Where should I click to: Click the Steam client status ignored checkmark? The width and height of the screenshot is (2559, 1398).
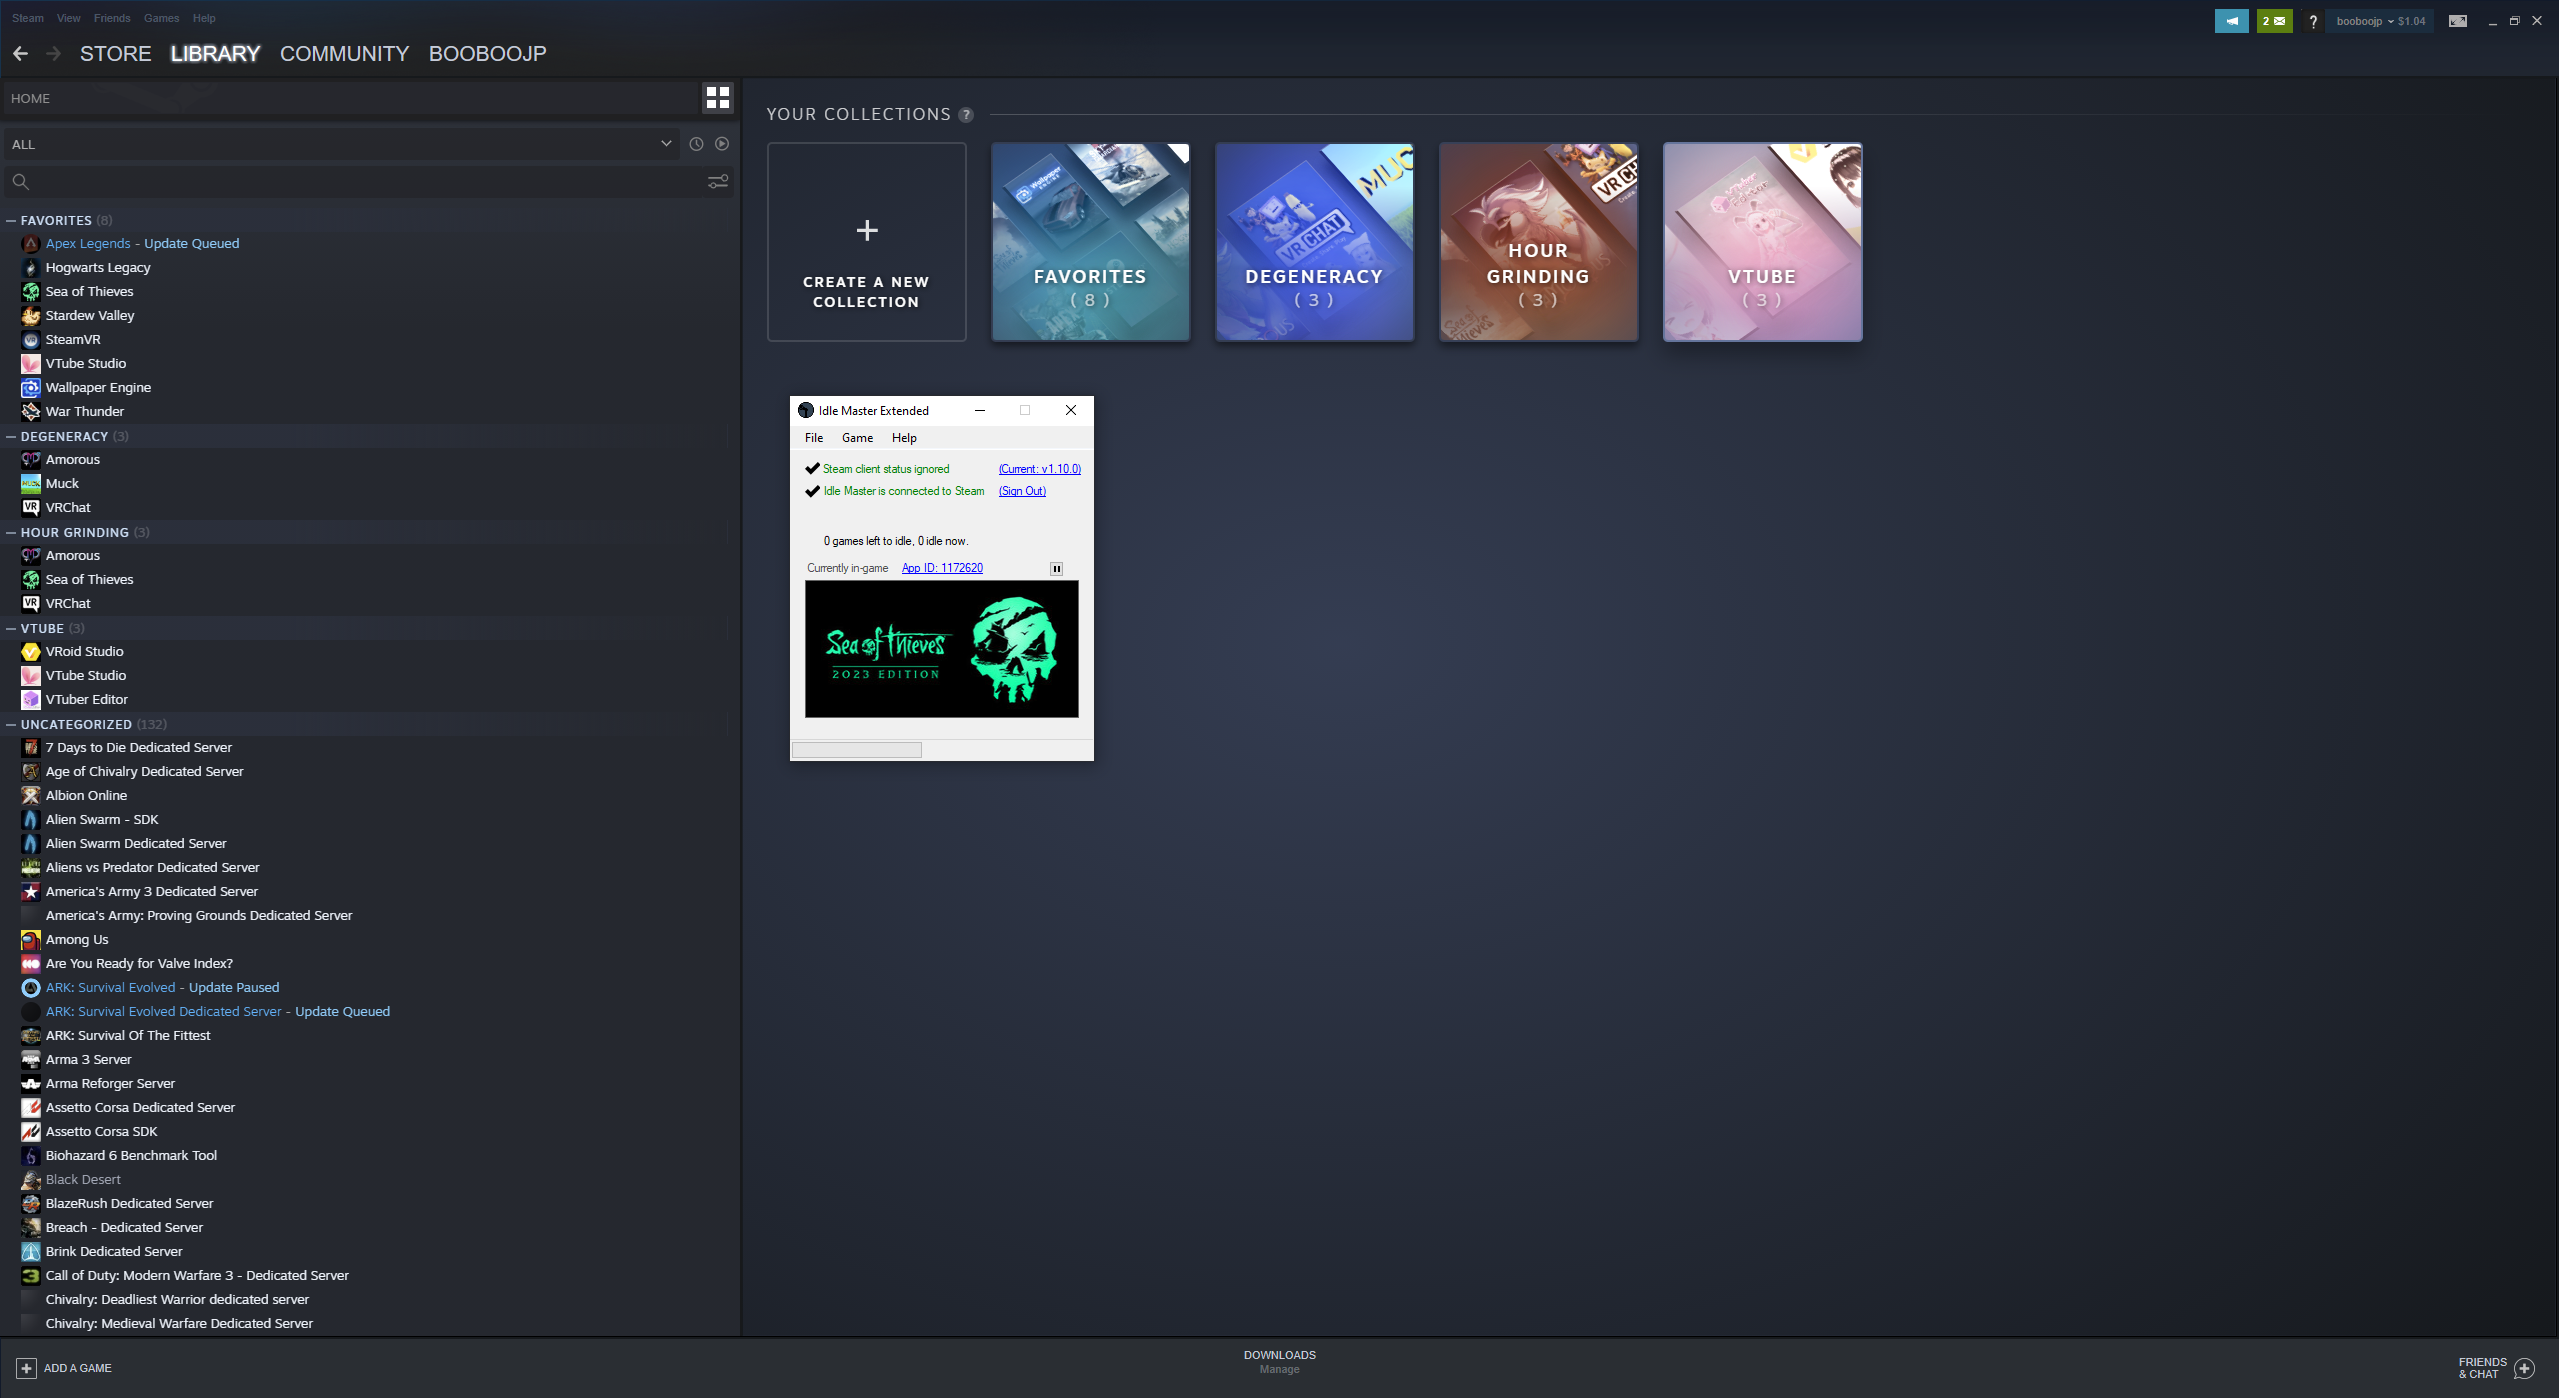tap(810, 468)
